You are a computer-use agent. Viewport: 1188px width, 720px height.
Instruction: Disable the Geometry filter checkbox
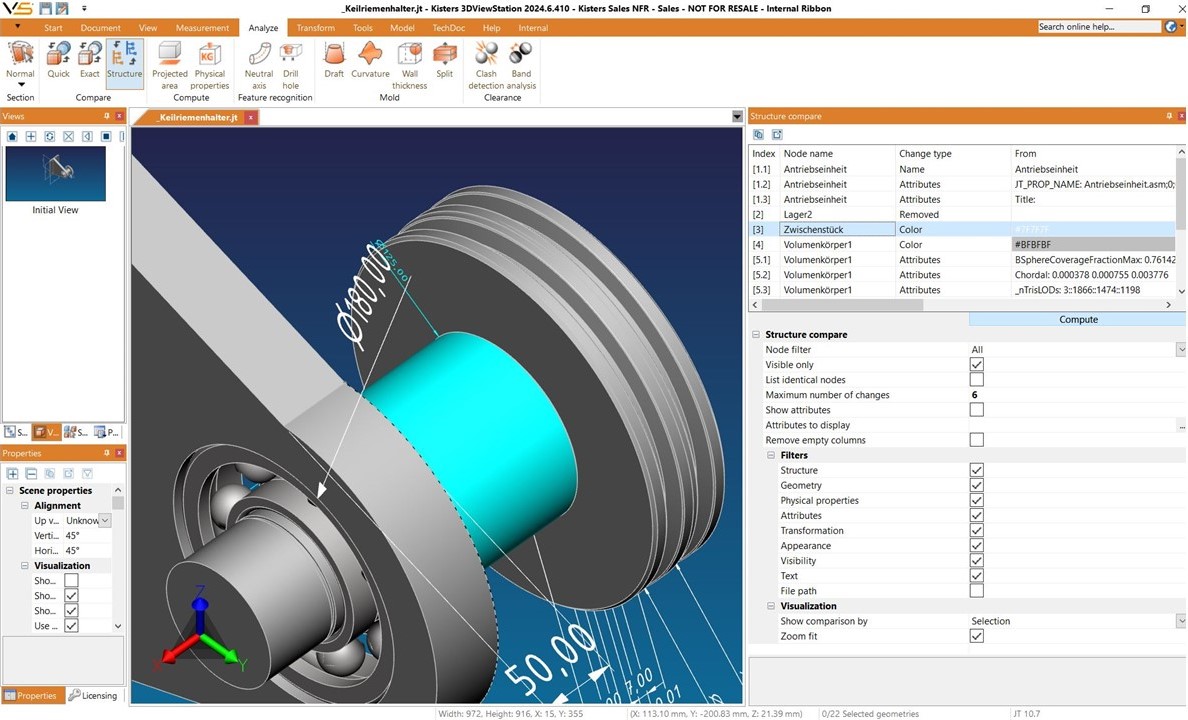976,485
